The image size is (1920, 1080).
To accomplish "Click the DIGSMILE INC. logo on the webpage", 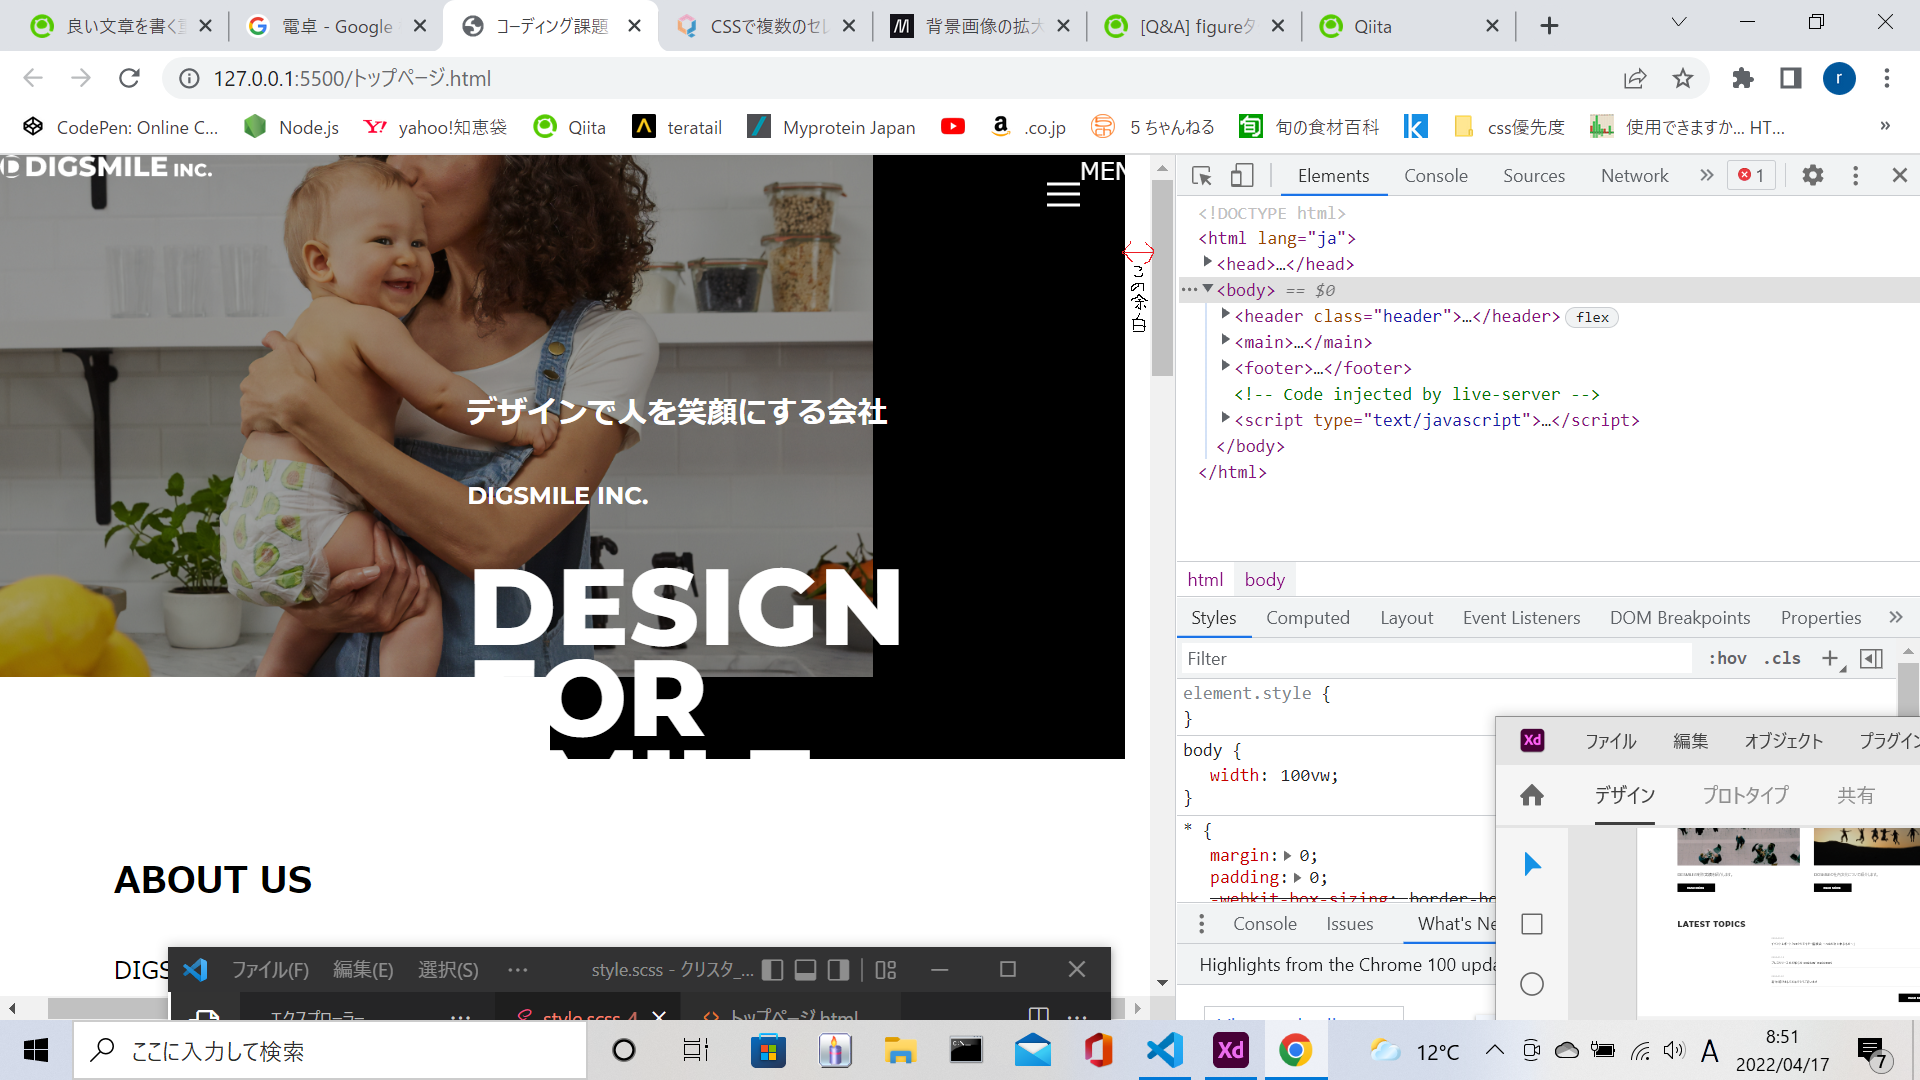I will pos(107,168).
